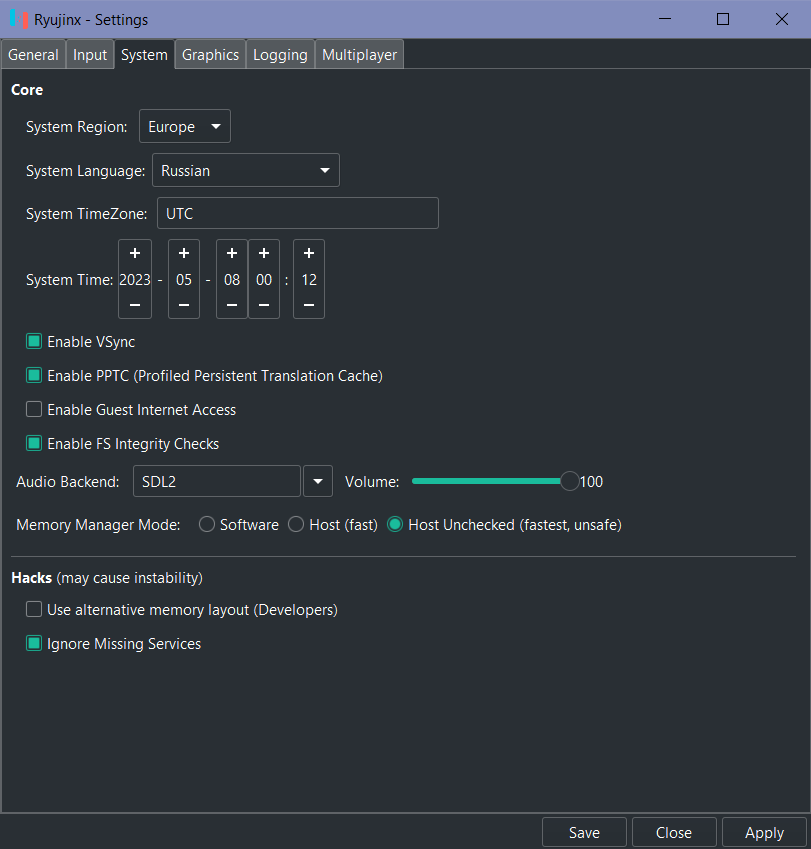Click the Ryujinx logo in title bar

point(19,19)
